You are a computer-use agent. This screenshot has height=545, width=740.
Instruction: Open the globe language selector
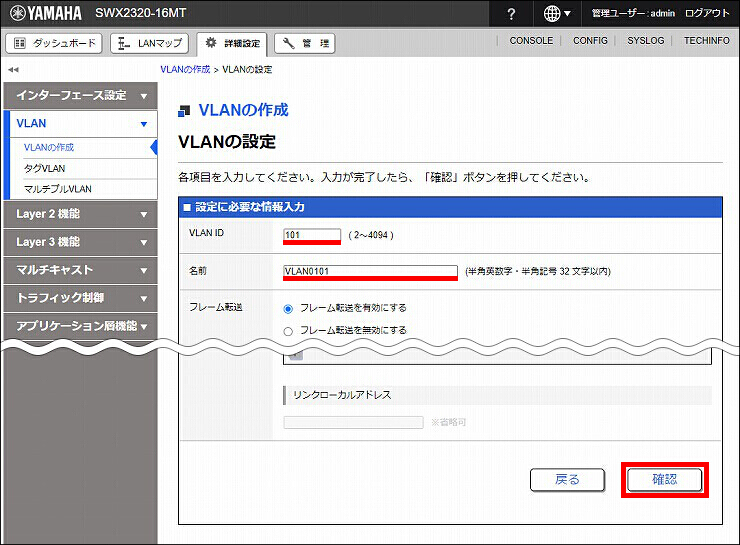coord(557,14)
